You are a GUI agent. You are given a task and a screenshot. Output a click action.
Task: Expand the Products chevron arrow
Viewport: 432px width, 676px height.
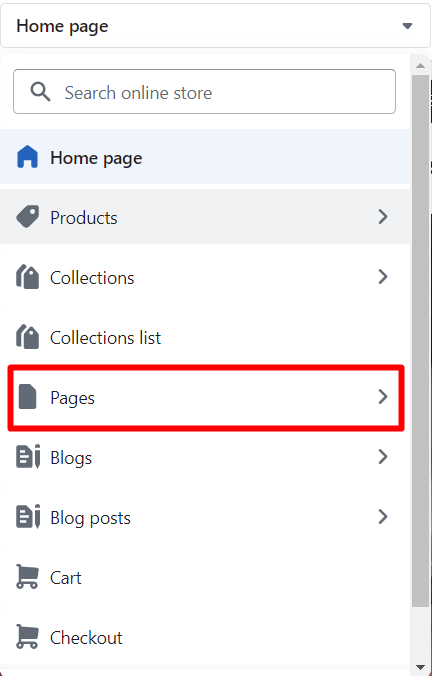(x=382, y=216)
